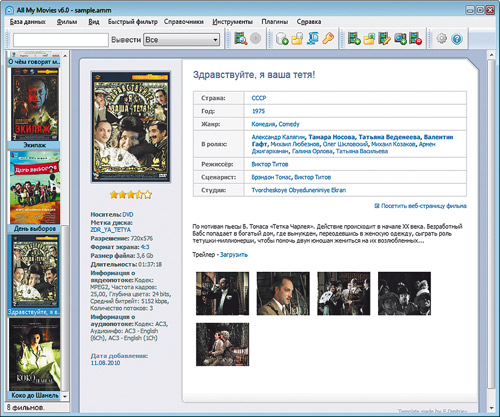500x417 pixels.
Task: Click actor link 'Александр Калягин'
Action: [x=278, y=137]
